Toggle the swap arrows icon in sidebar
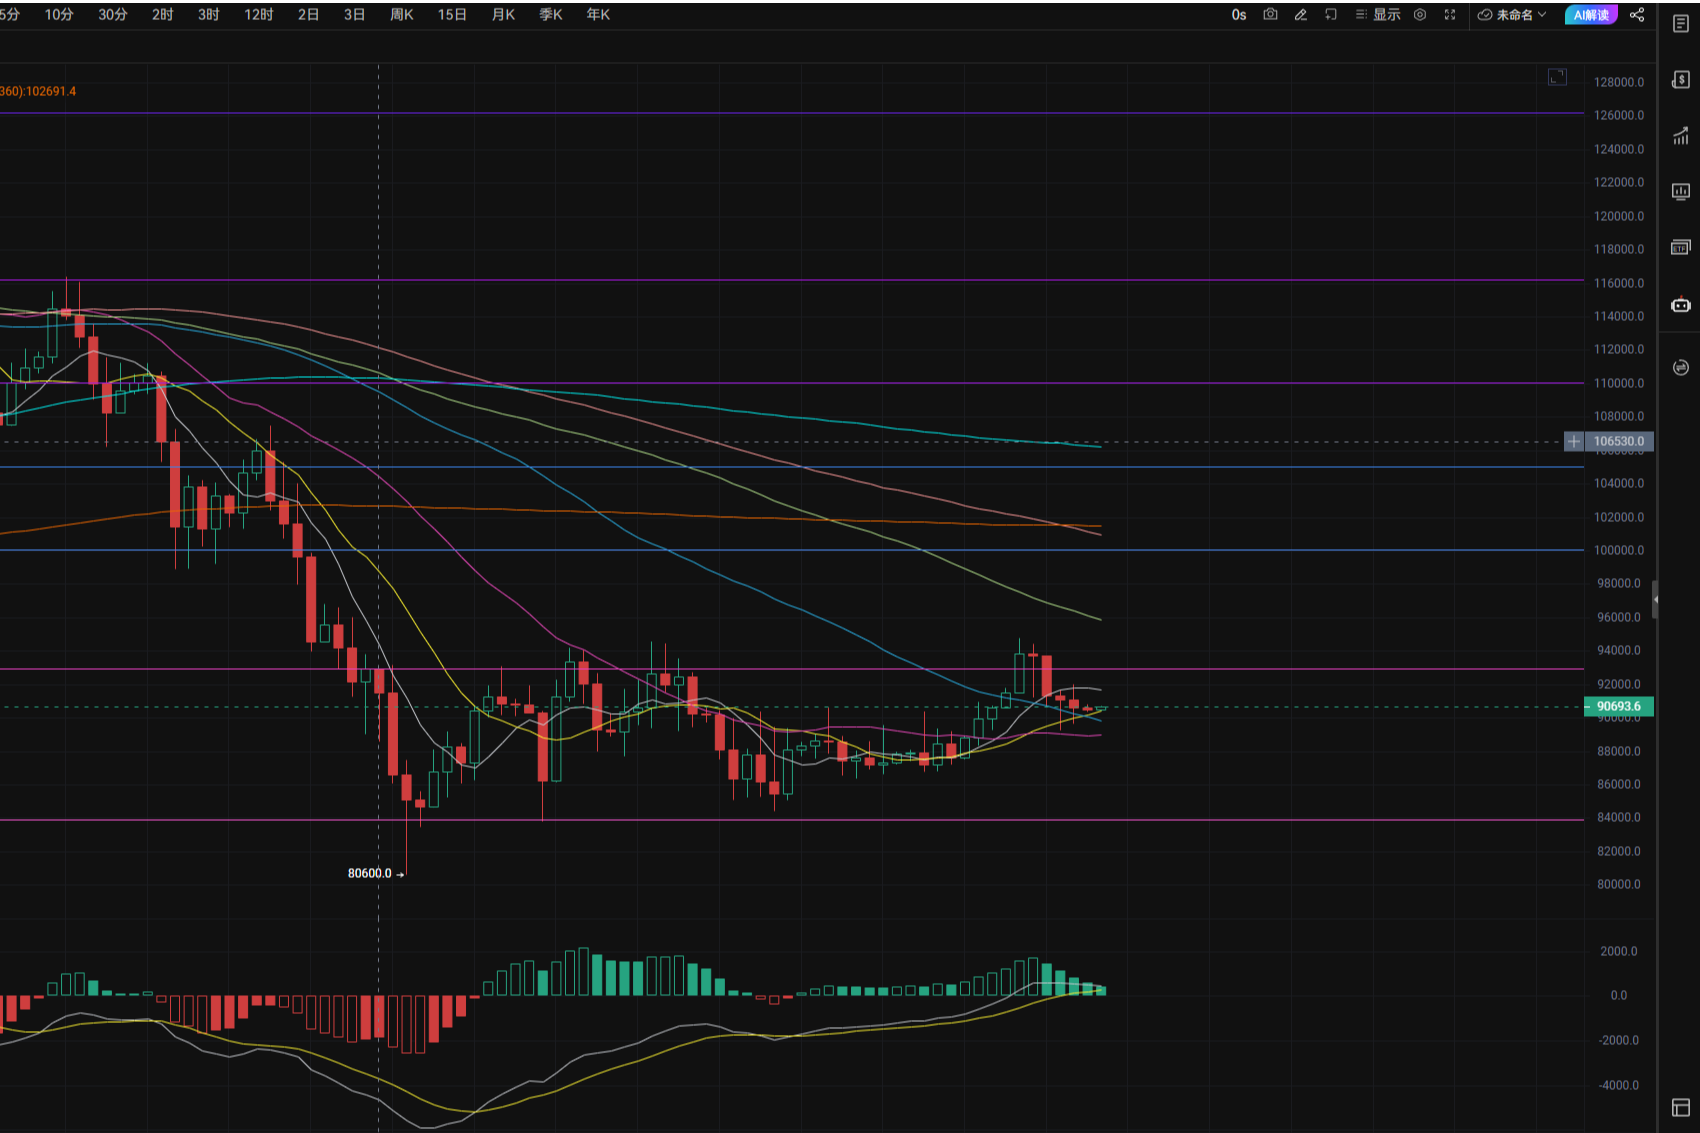 tap(1681, 368)
